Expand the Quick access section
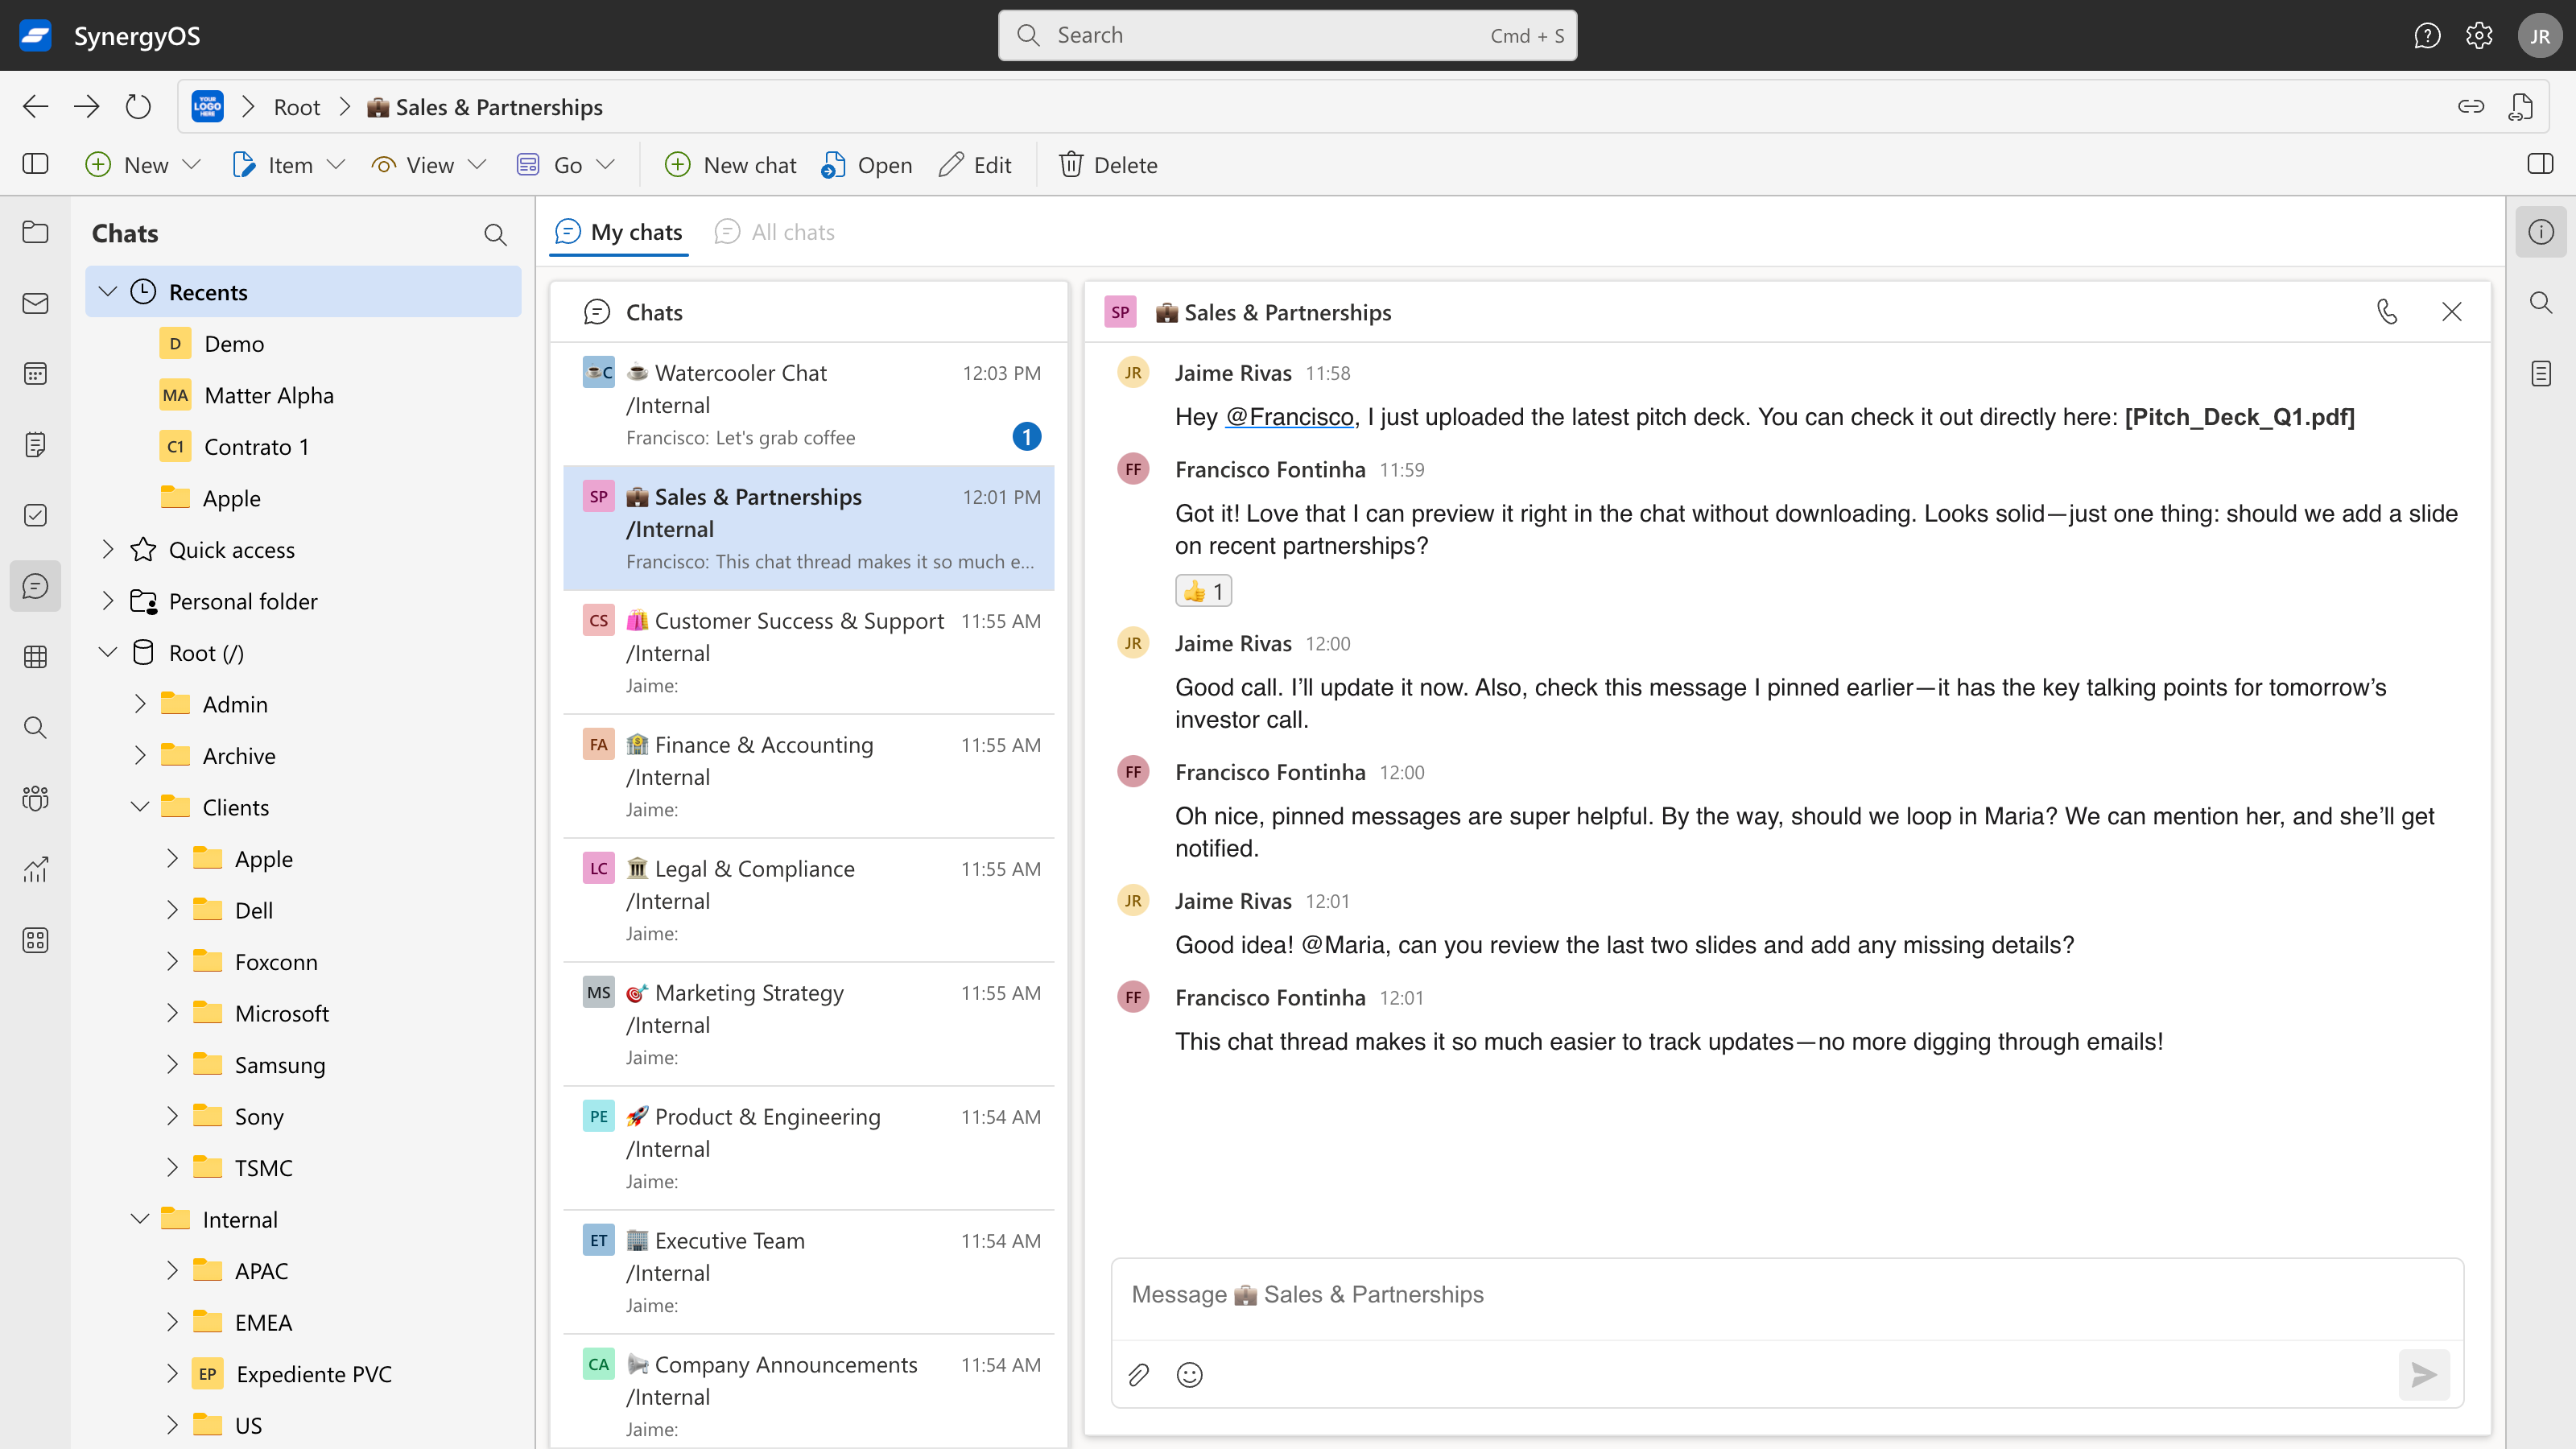2576x1449 pixels. [108, 549]
